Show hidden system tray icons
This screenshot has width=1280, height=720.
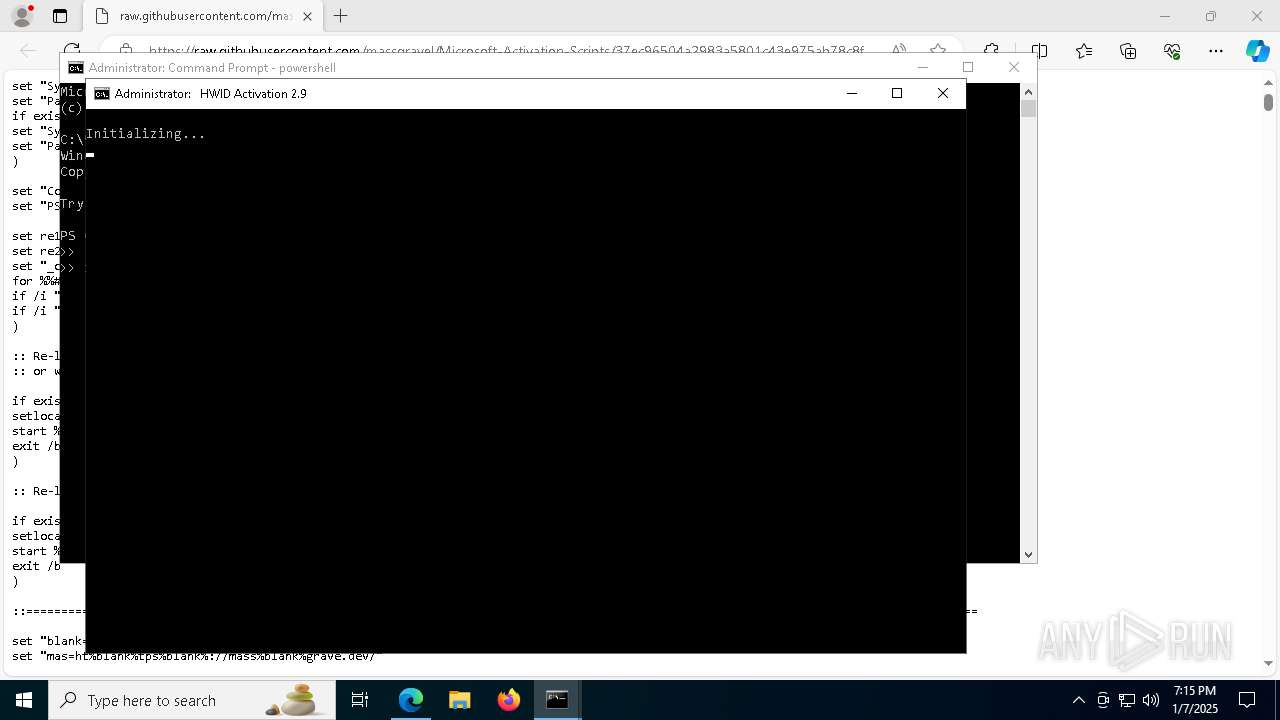[1078, 700]
